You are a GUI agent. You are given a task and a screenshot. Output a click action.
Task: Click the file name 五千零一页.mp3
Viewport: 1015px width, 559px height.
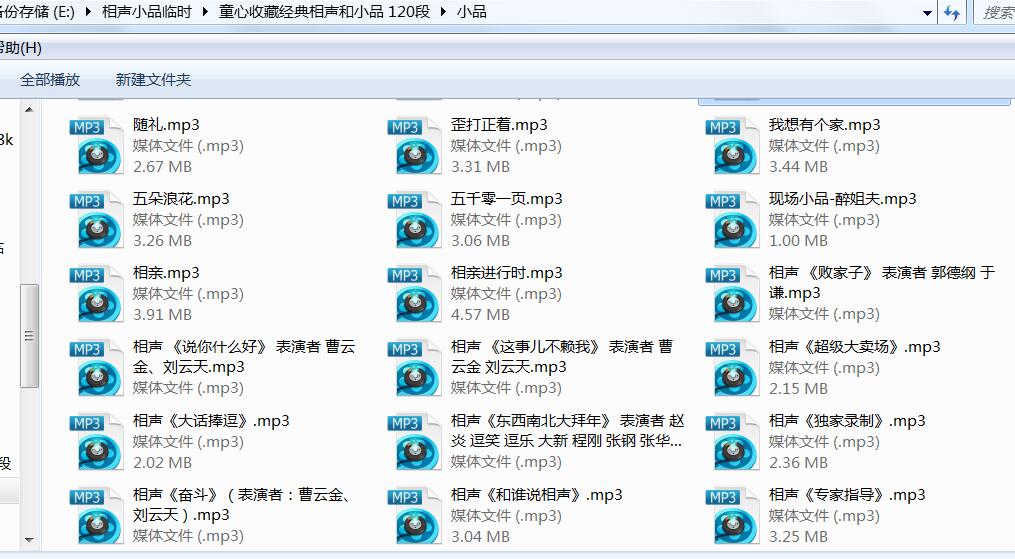[x=507, y=199]
